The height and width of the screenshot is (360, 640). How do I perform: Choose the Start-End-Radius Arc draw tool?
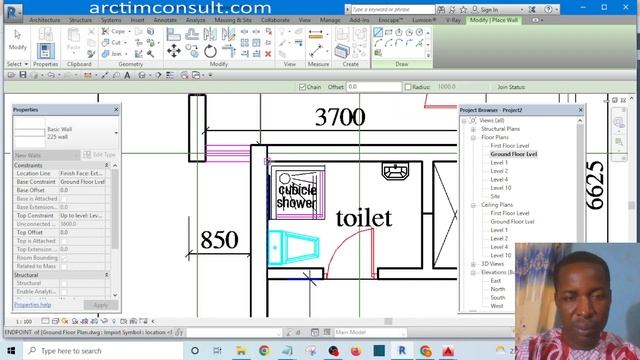[378, 42]
